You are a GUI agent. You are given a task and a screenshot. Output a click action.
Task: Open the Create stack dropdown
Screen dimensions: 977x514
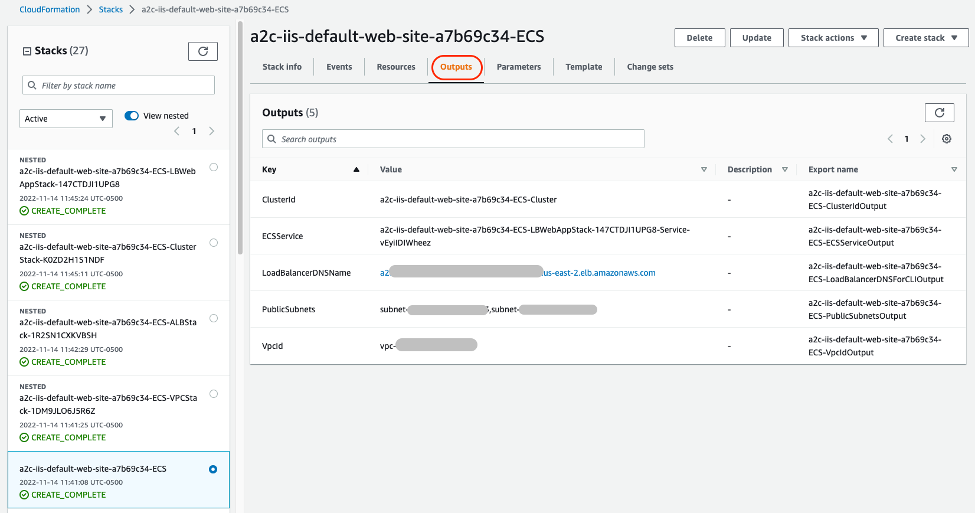coord(925,38)
